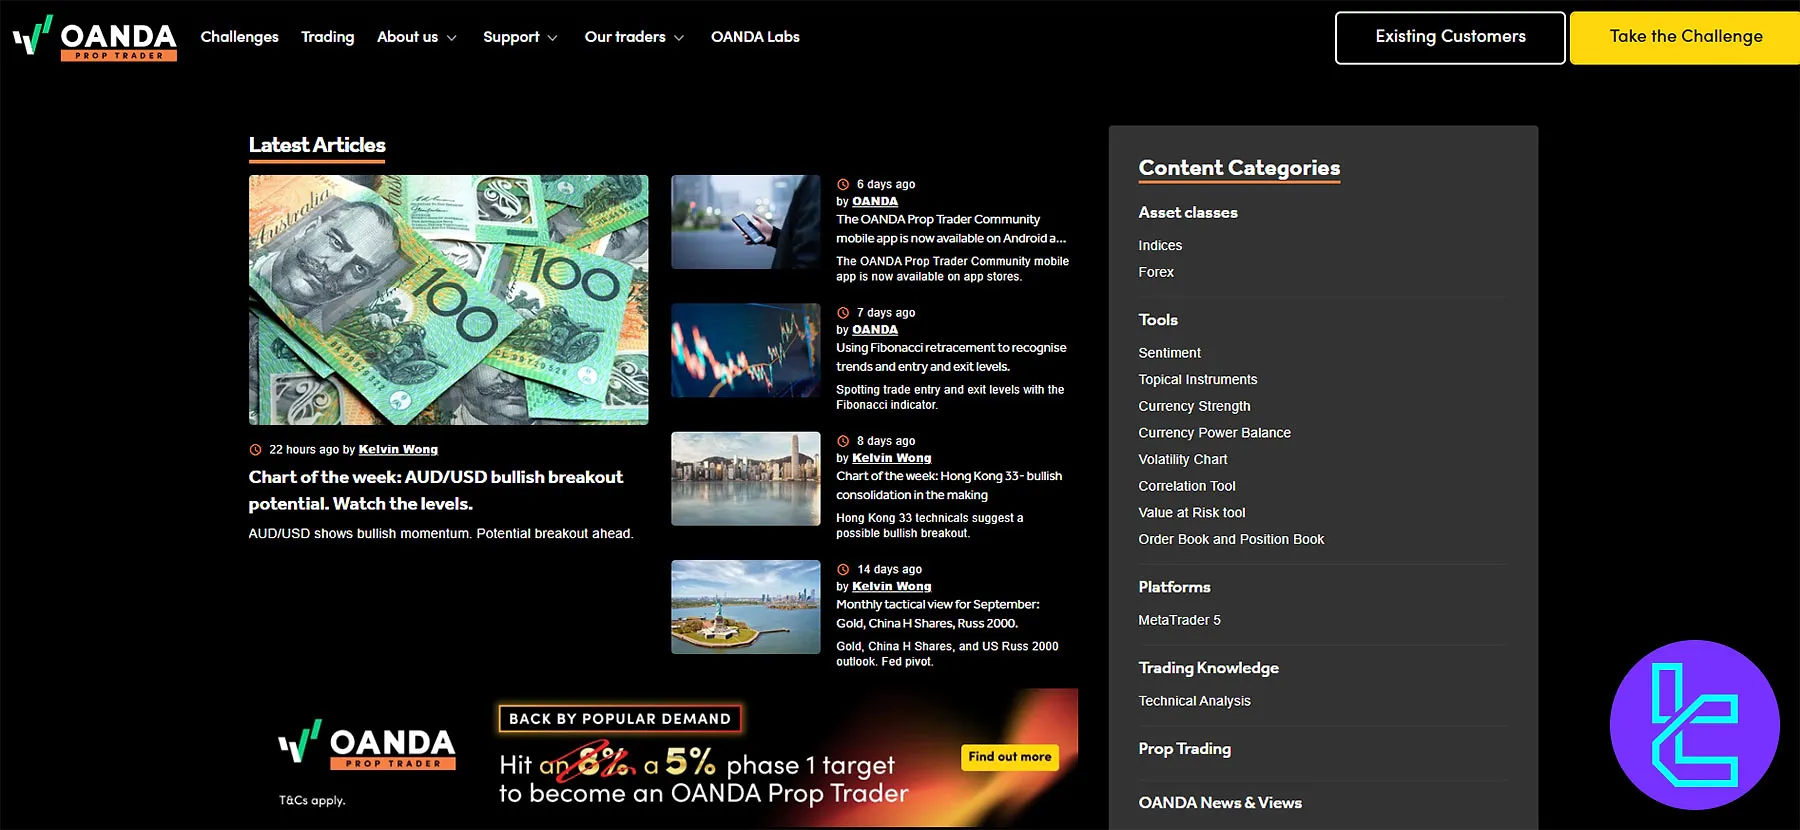Click the T&Cs apply text in banner

(312, 800)
